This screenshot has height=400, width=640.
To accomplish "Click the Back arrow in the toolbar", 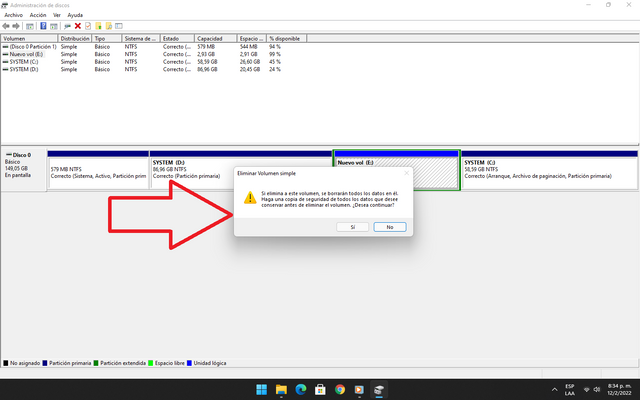I will [x=6, y=26].
